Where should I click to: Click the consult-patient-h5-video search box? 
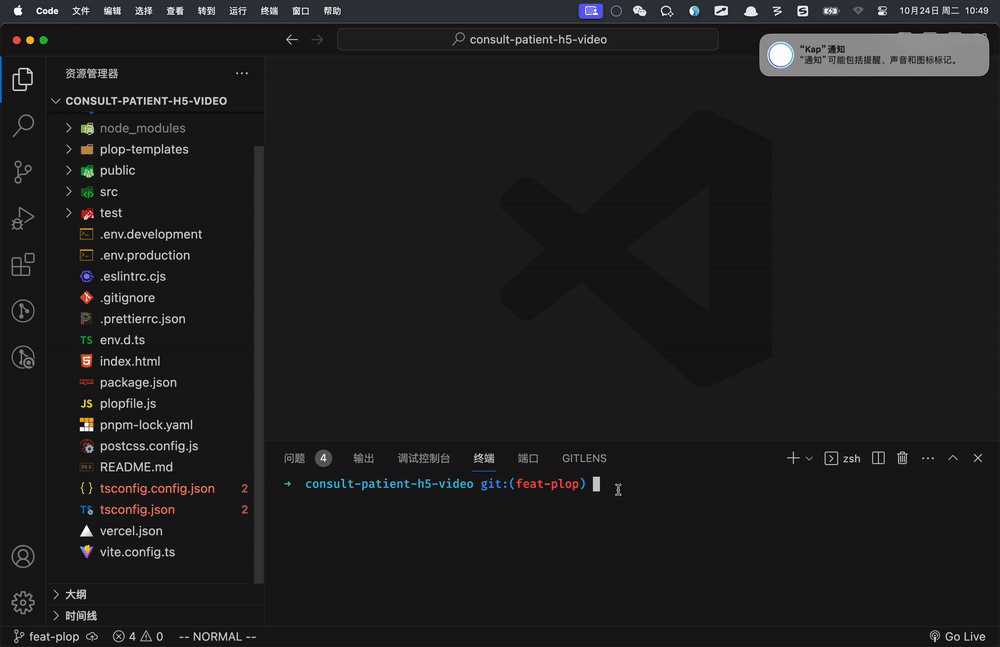click(x=528, y=40)
